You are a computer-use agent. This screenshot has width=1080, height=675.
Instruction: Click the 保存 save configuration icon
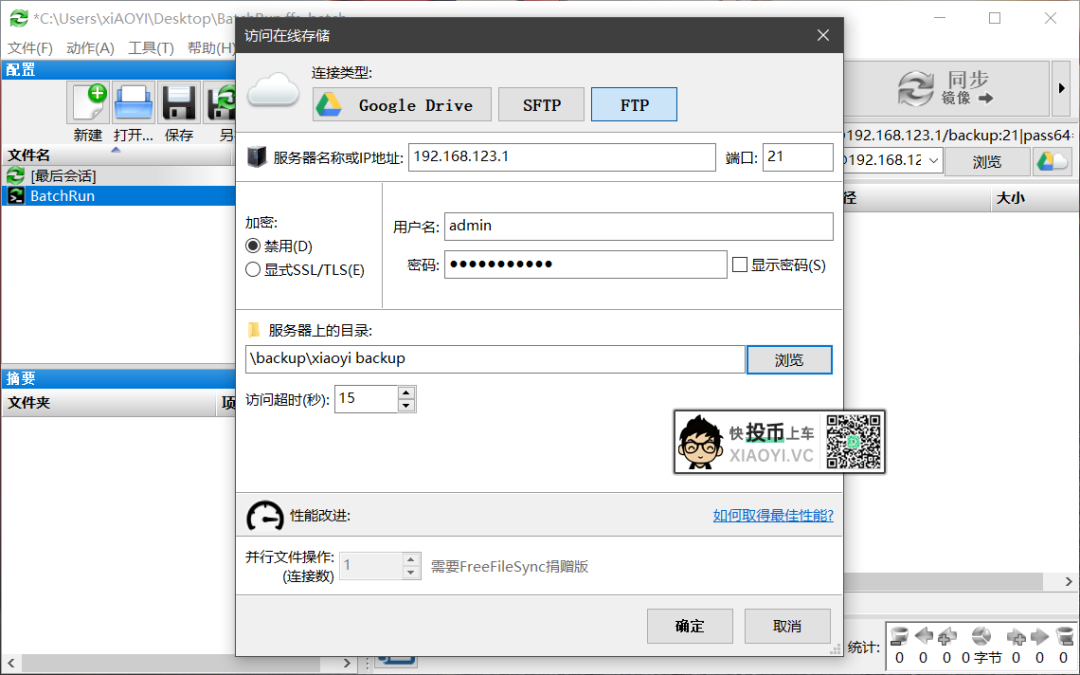(x=178, y=102)
